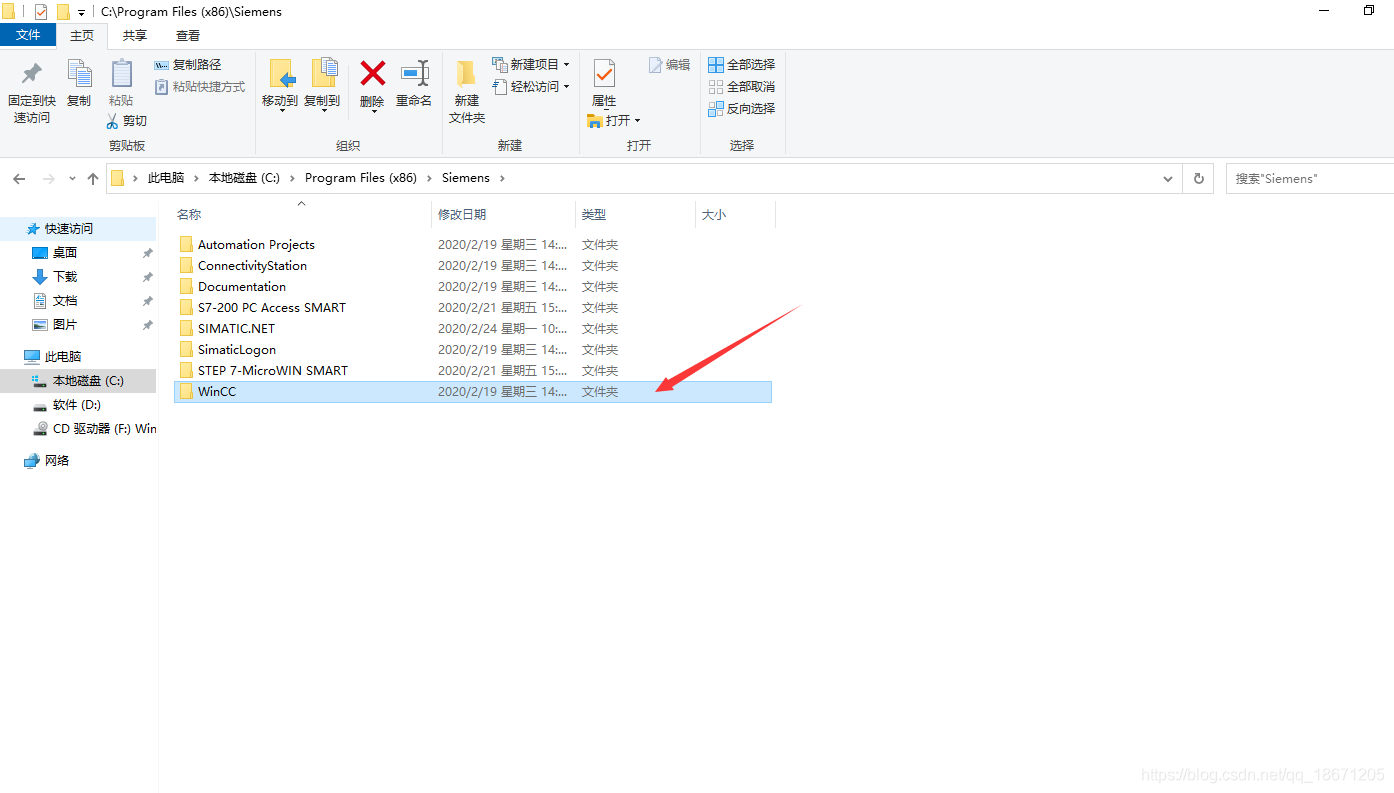
Task: Go up one folder level arrow
Action: [x=93, y=178]
